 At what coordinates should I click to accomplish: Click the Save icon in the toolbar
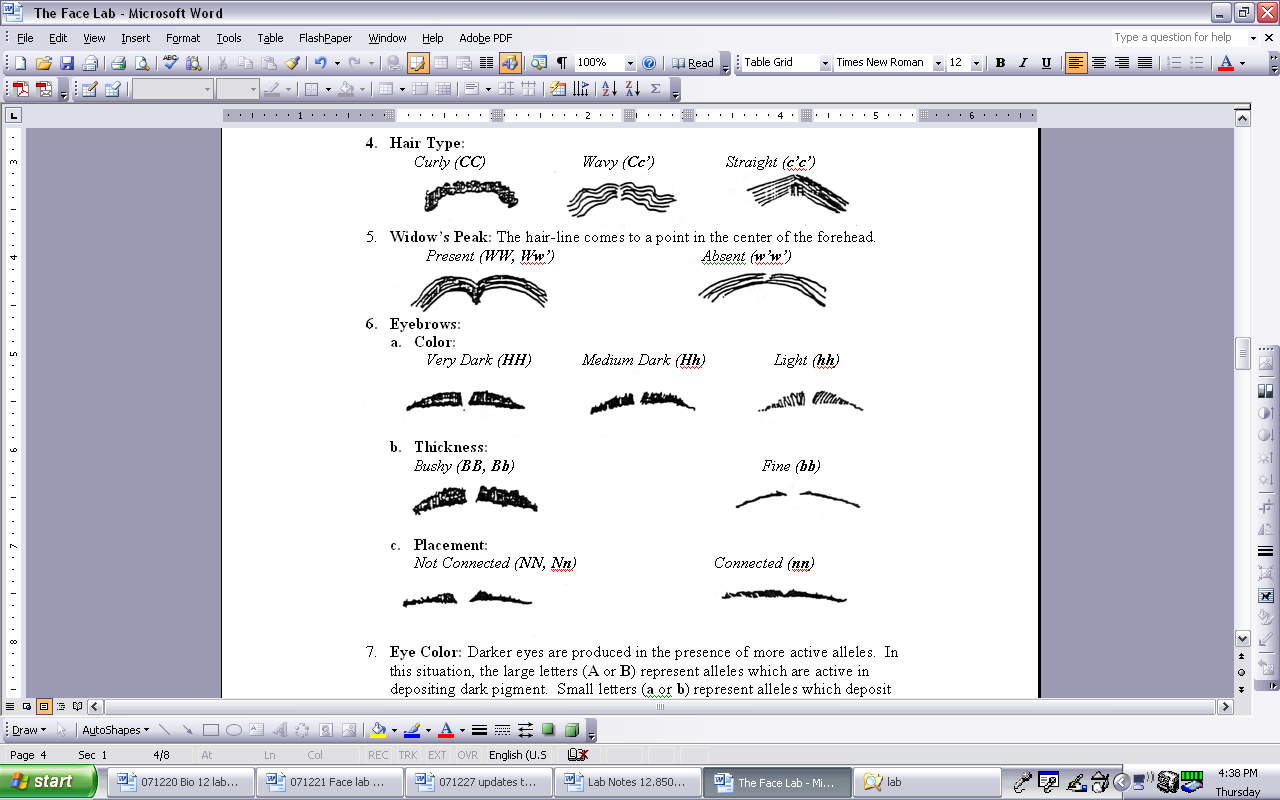(67, 63)
